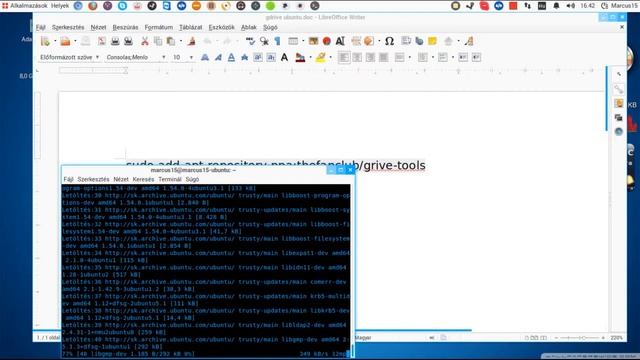
Task: Open the Font Name combo box Consolas;Menlo
Action: [136, 58]
